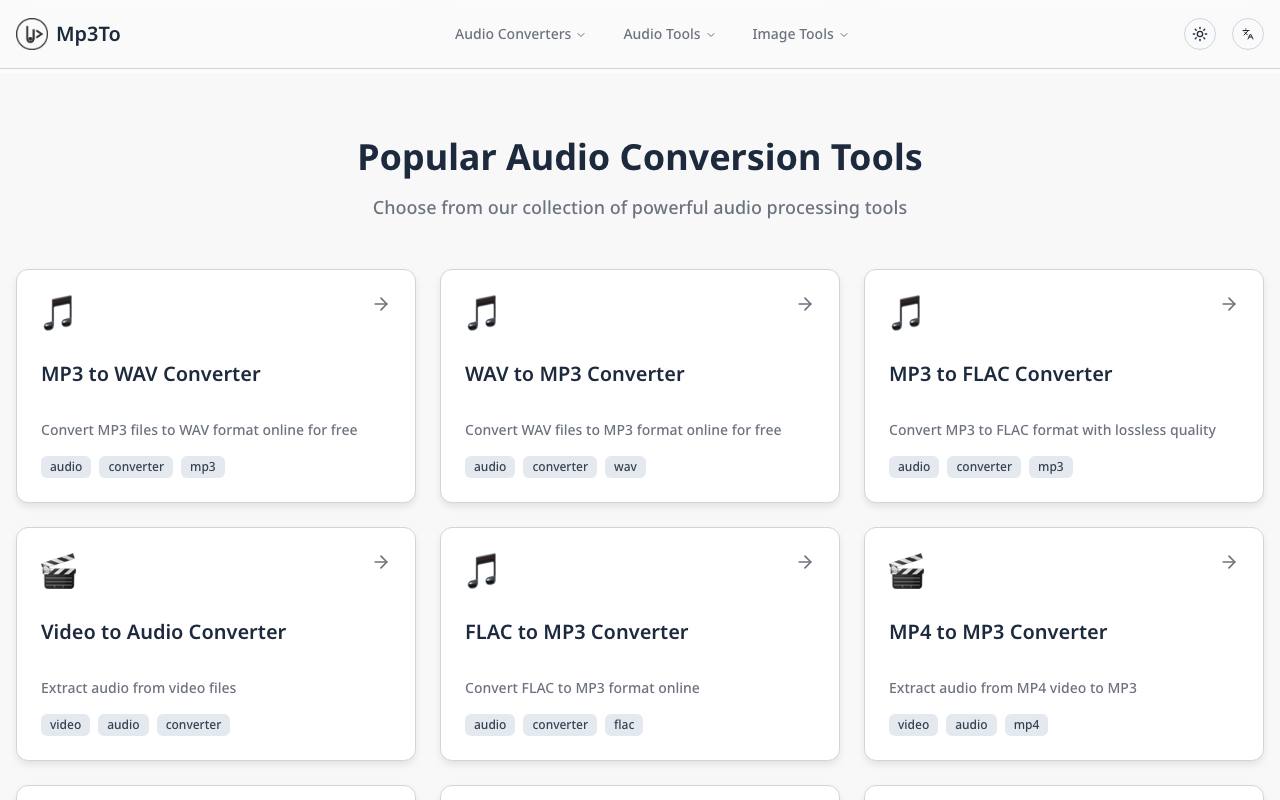Expand the Audio Converters dropdown menu
1280x800 pixels.
pyautogui.click(x=520, y=34)
